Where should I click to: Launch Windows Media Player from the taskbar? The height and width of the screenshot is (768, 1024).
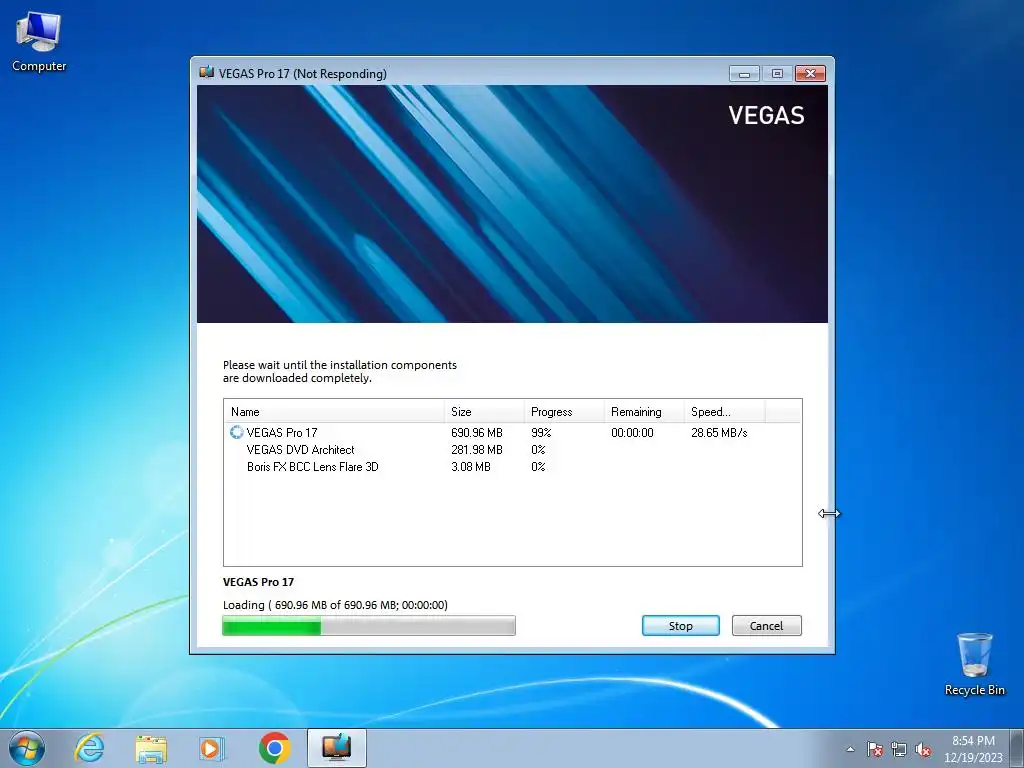coord(212,748)
